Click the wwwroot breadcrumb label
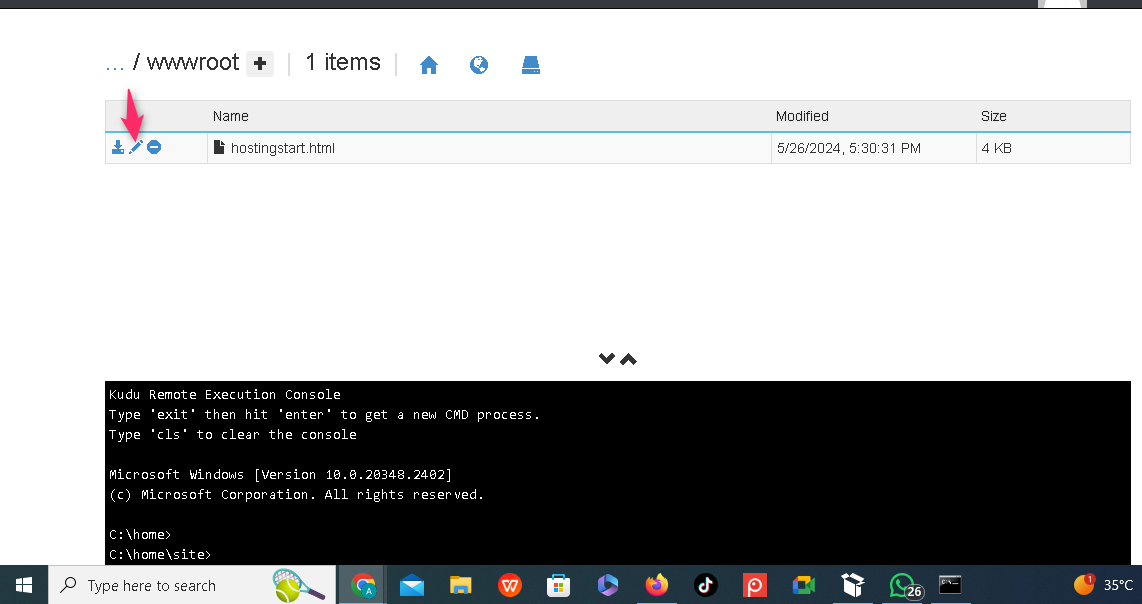Screen dimensions: 1142x604 click(x=193, y=63)
